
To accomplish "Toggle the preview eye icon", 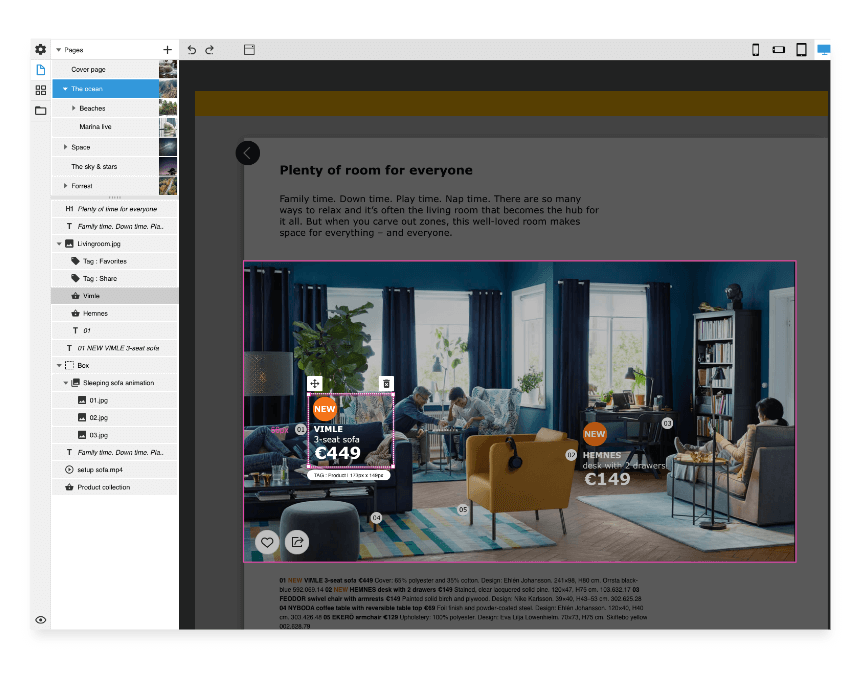I will 41,620.
